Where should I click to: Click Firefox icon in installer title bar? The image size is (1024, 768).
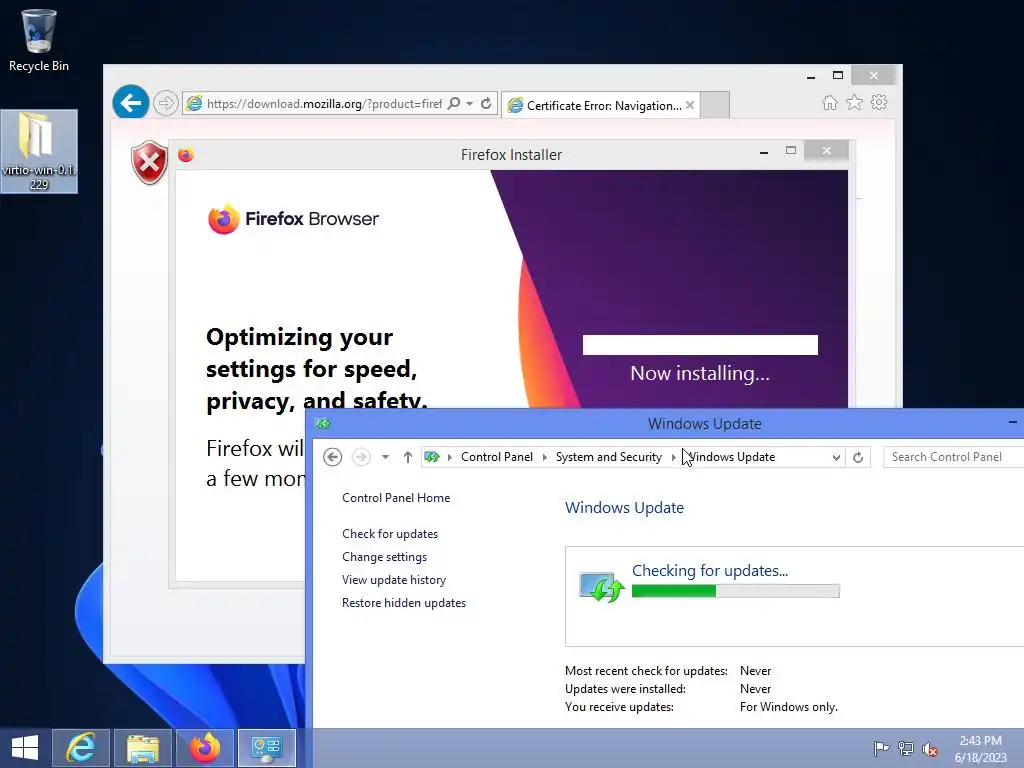(x=185, y=155)
